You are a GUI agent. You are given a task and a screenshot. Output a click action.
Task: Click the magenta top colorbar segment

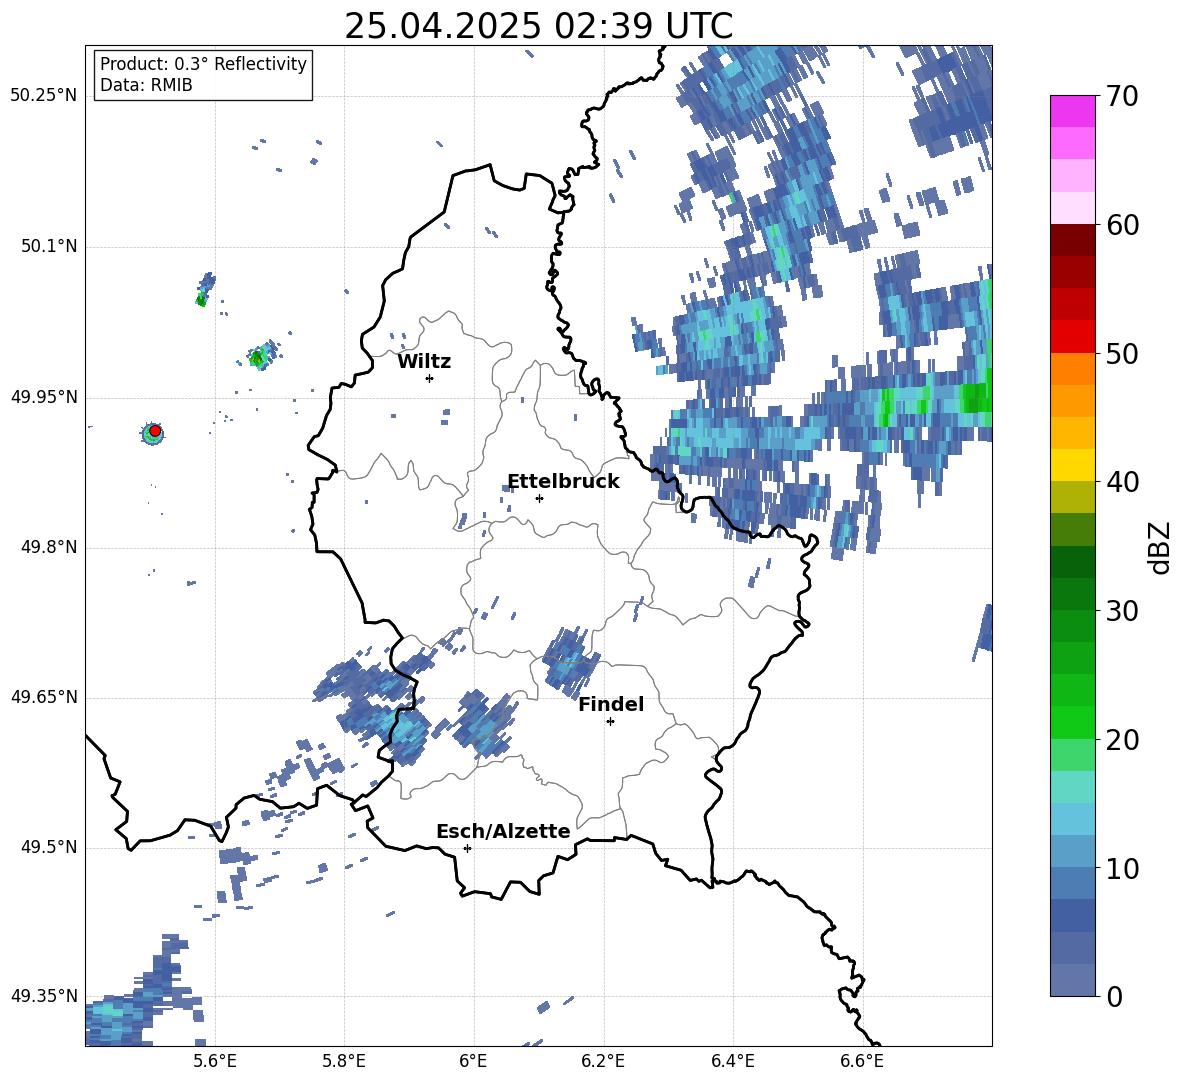point(1072,112)
